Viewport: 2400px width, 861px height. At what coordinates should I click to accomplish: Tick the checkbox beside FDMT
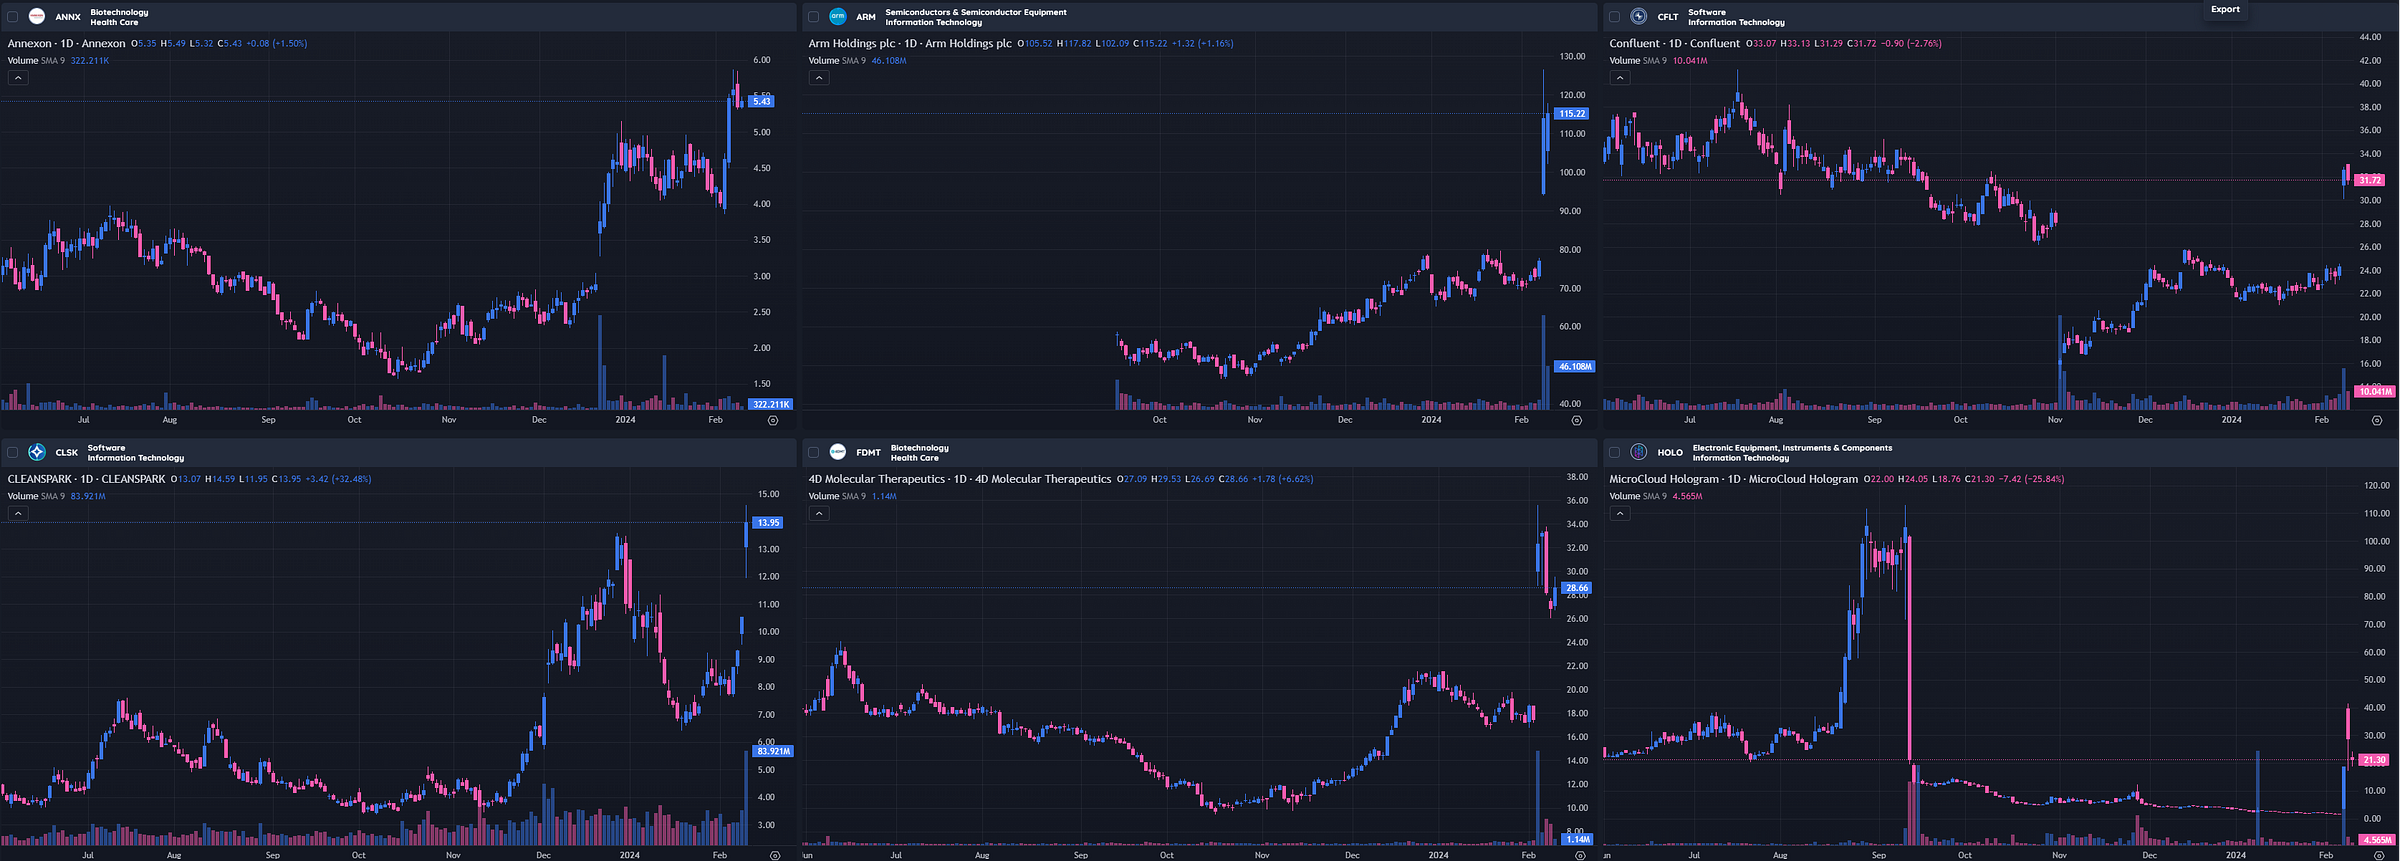(x=814, y=453)
